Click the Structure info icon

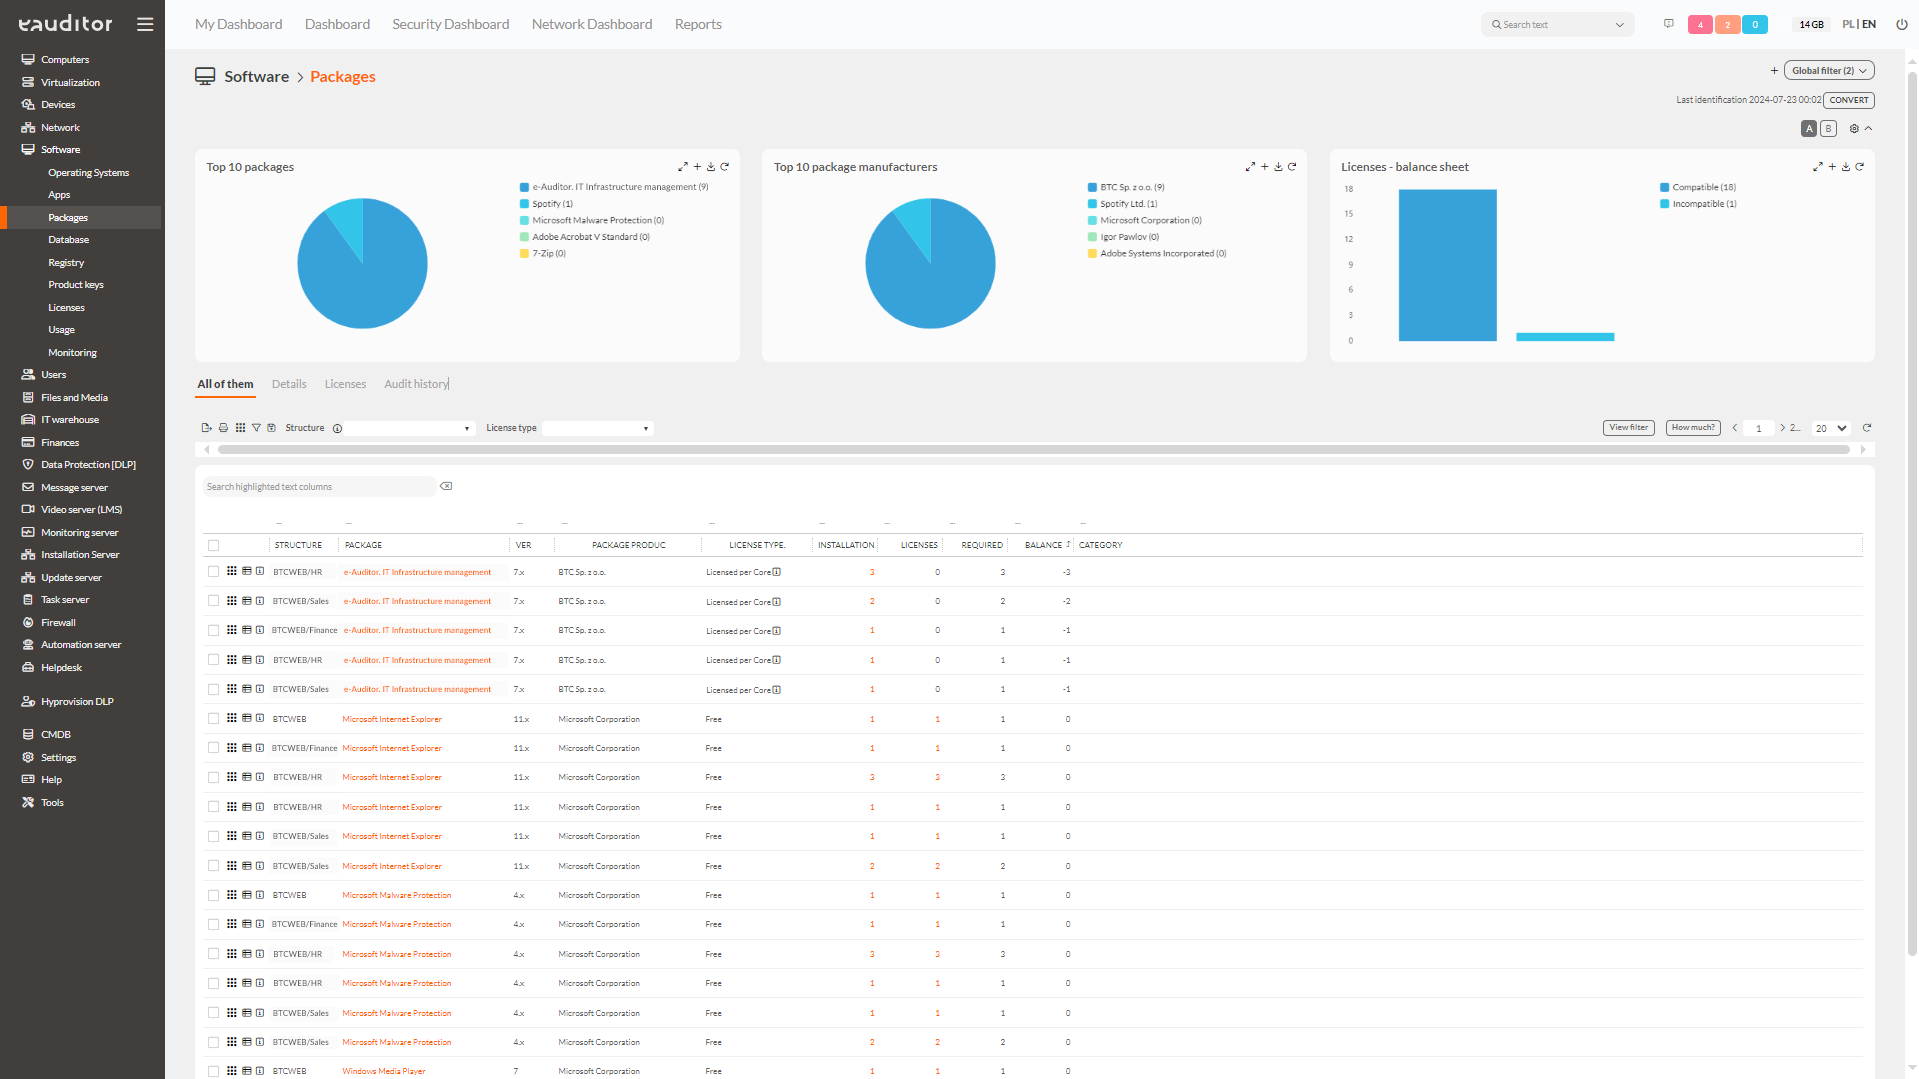[x=337, y=428]
